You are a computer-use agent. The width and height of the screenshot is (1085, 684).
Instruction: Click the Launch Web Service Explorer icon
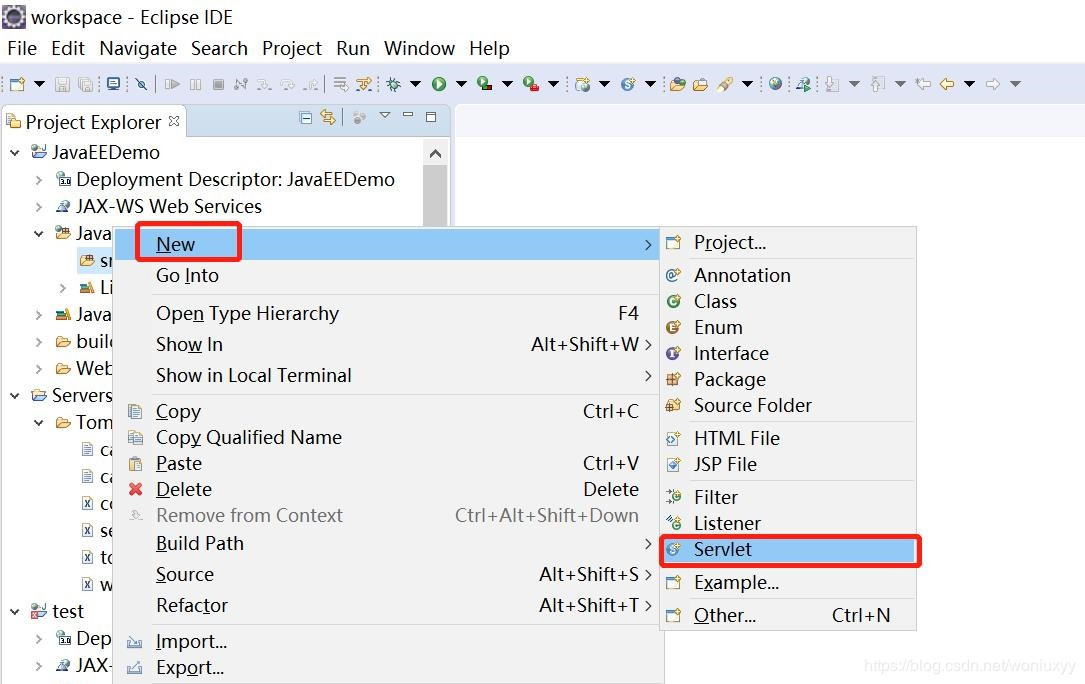(803, 84)
